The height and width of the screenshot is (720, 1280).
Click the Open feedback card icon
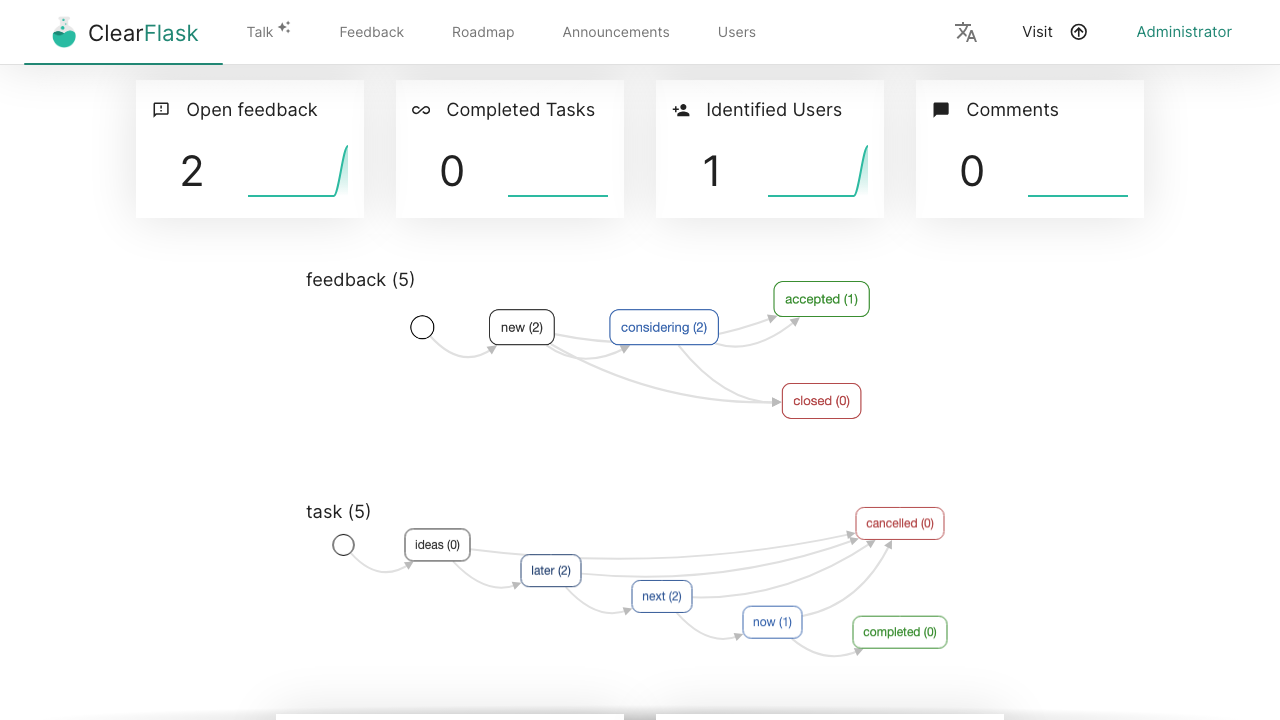161,110
